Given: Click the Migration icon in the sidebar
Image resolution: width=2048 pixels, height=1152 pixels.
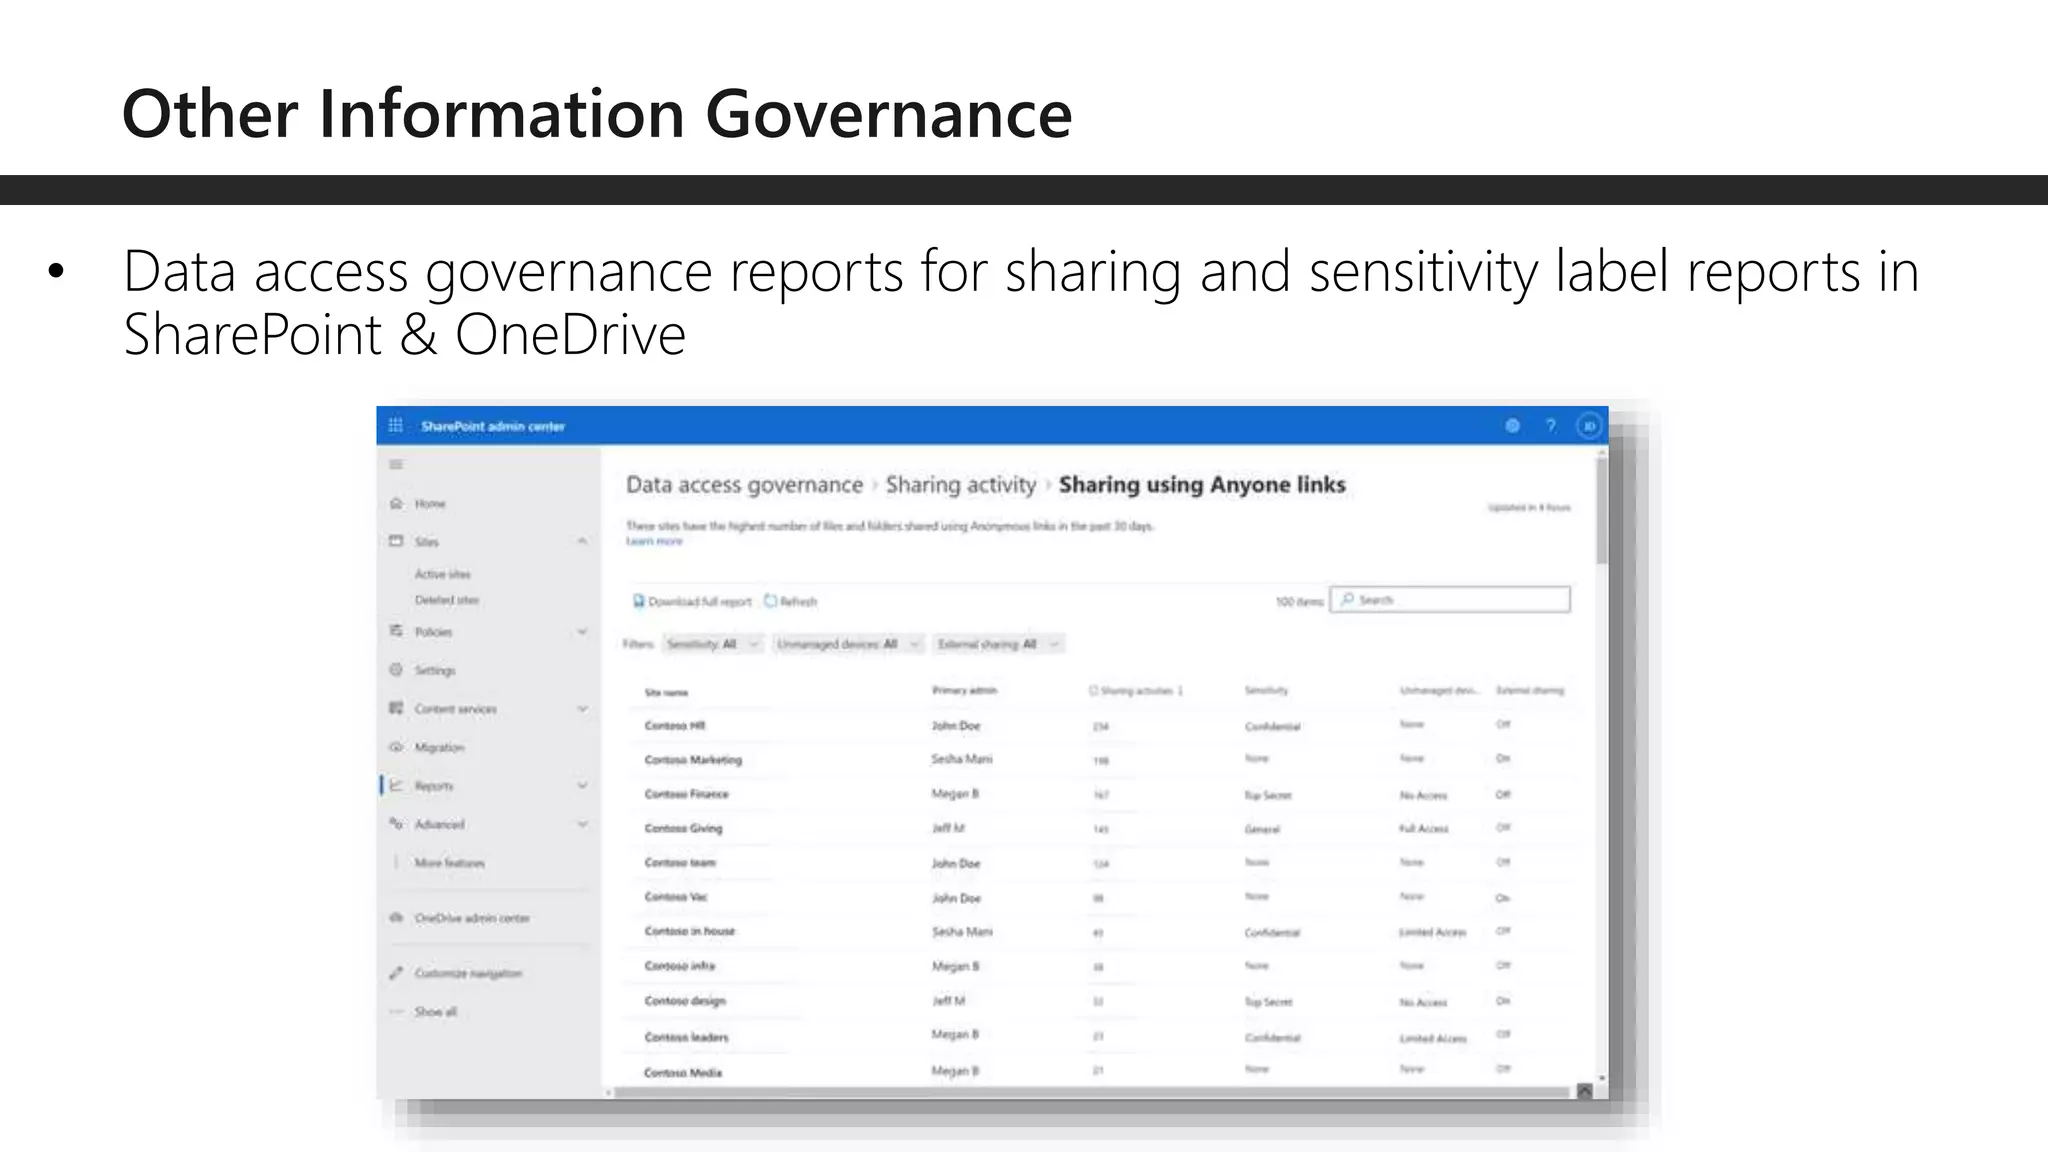Looking at the screenshot, I should 396,747.
